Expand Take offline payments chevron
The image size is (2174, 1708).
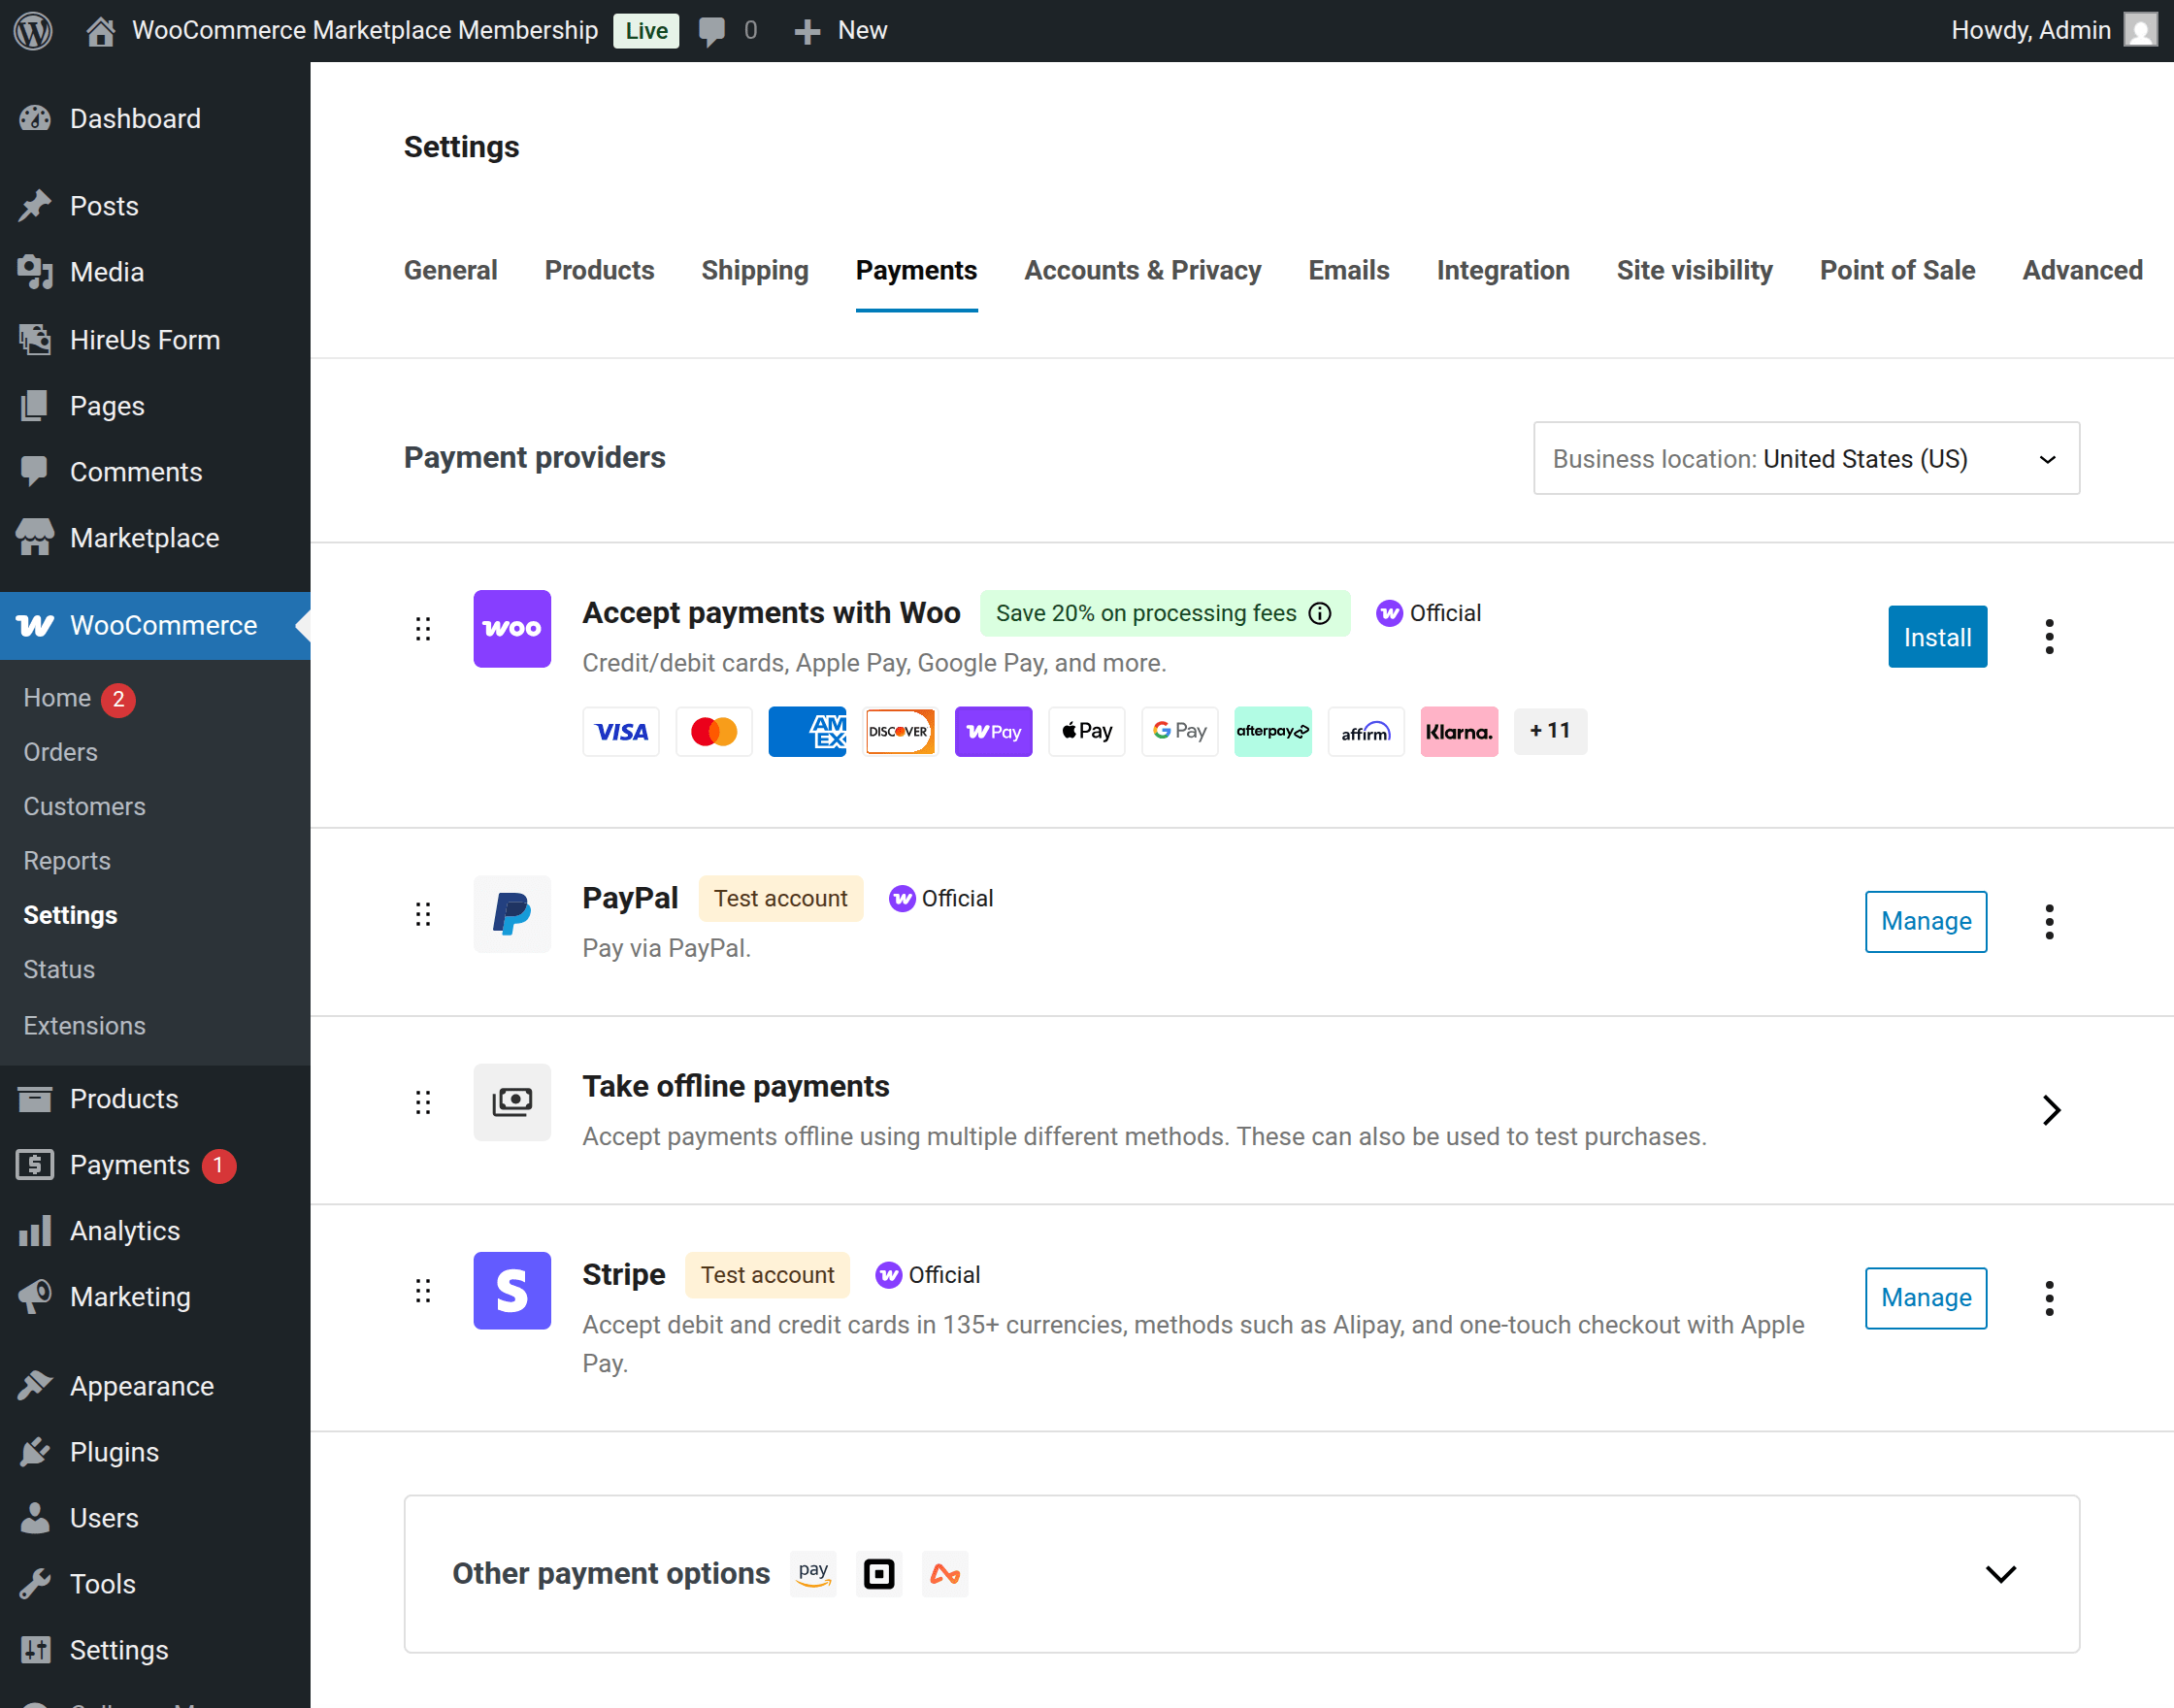2051,1110
